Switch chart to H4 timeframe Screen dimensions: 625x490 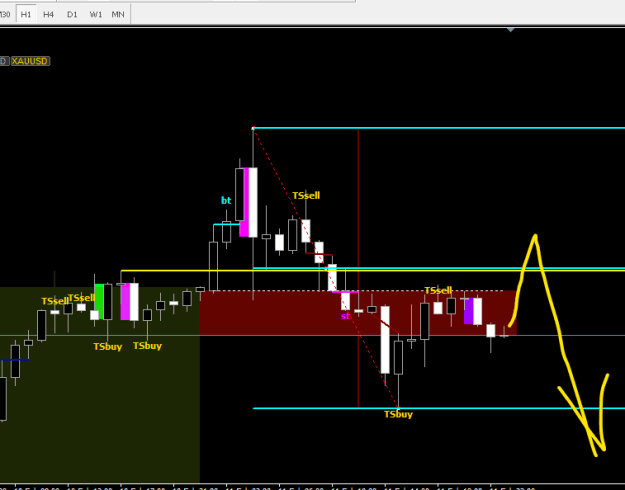click(x=48, y=14)
